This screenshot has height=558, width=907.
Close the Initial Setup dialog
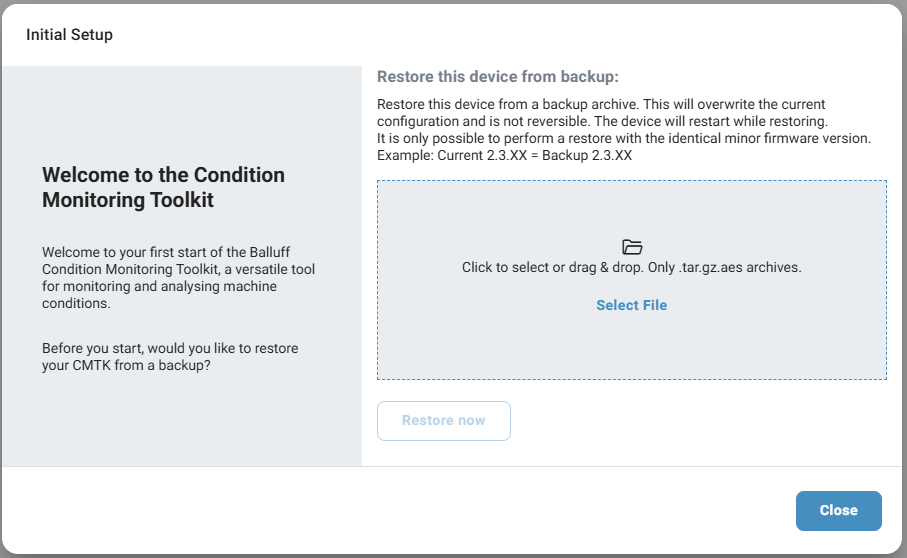point(838,510)
